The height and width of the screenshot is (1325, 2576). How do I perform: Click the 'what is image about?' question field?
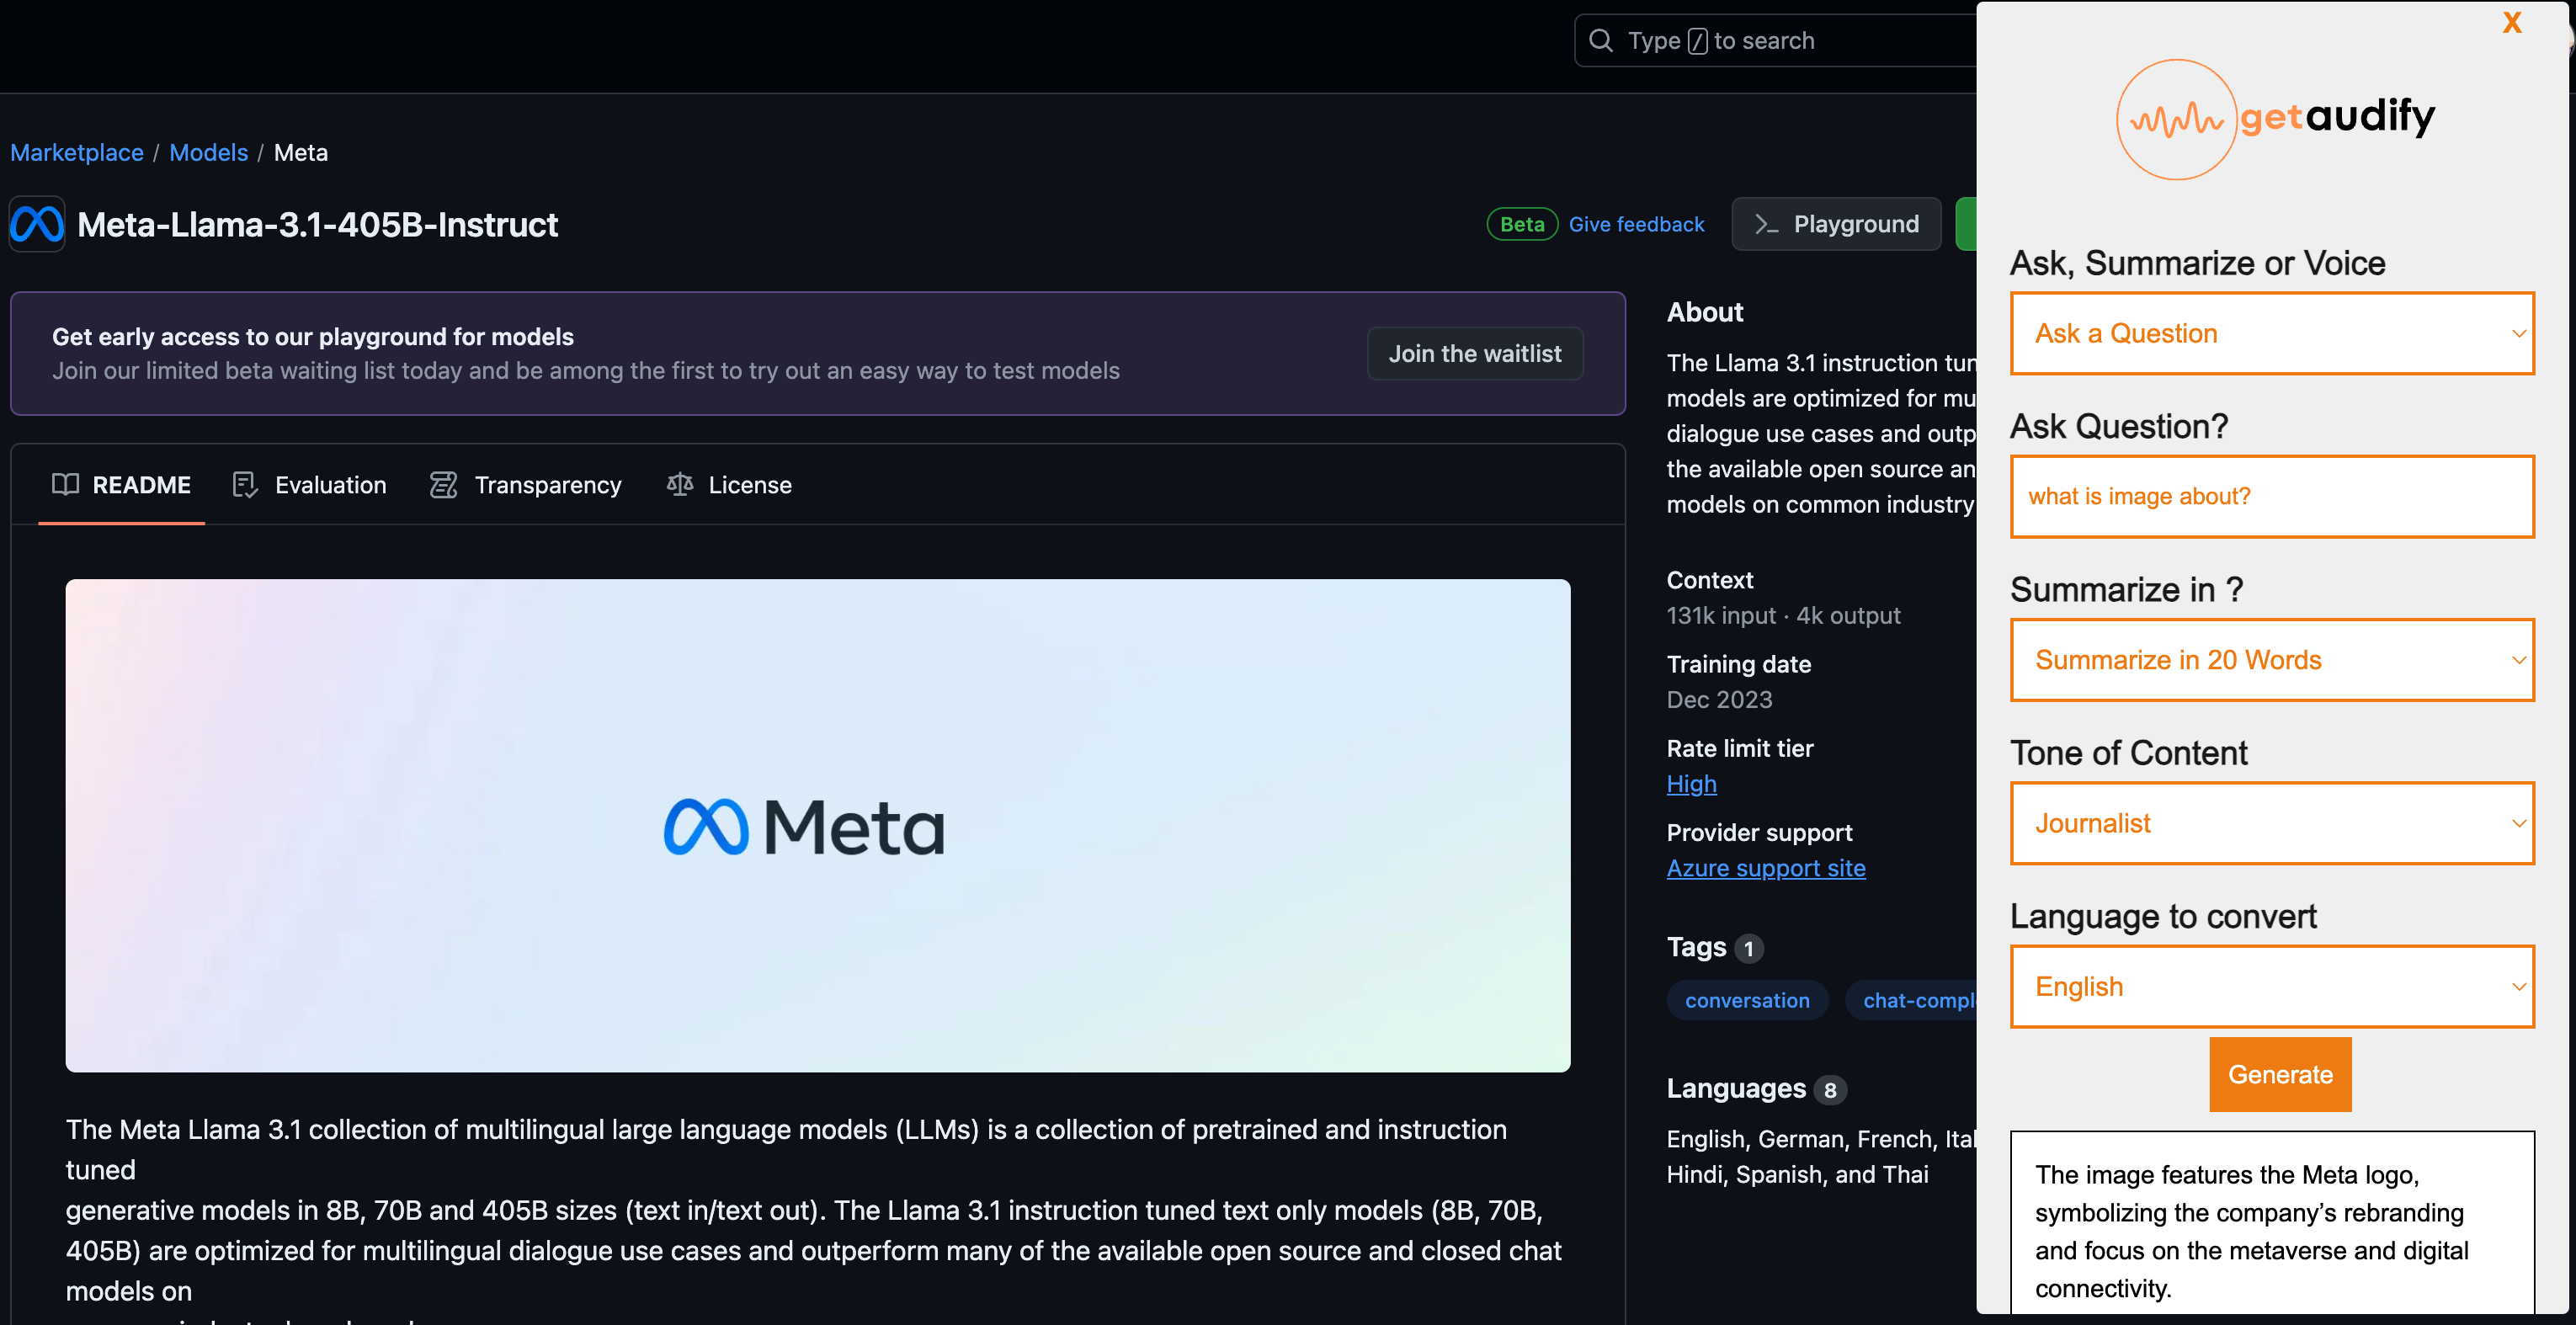[2272, 496]
